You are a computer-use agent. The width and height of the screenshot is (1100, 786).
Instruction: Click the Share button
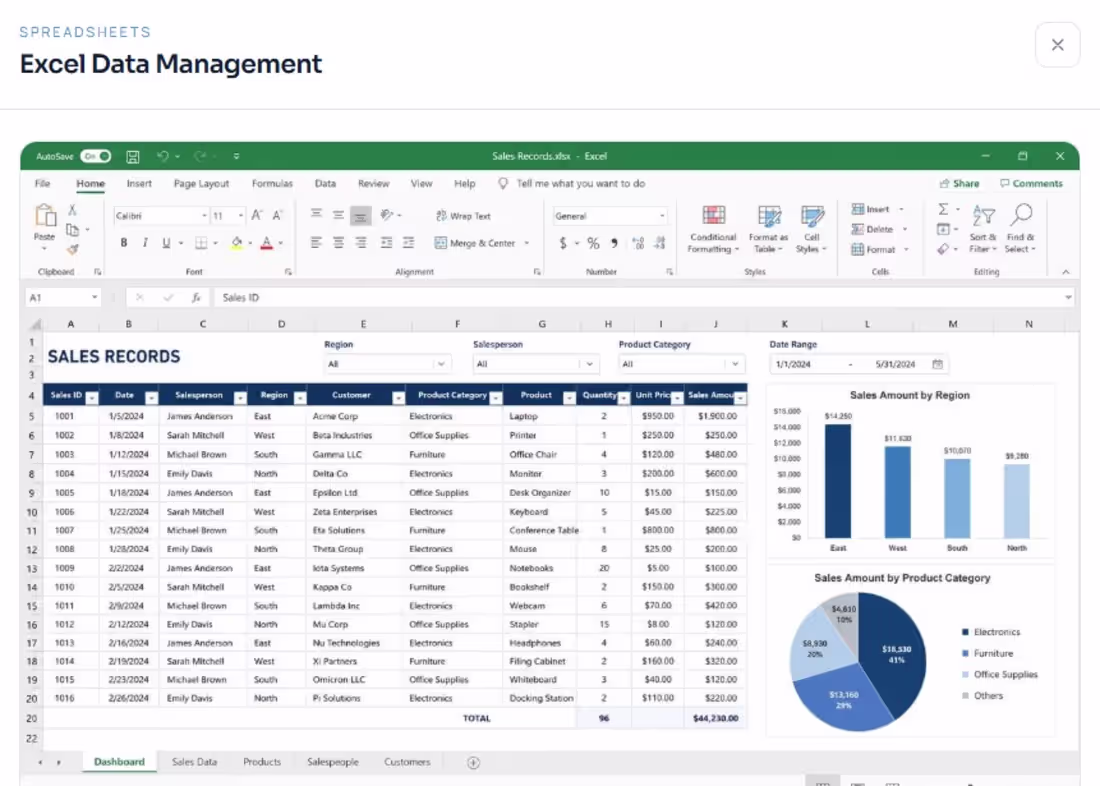pos(960,183)
